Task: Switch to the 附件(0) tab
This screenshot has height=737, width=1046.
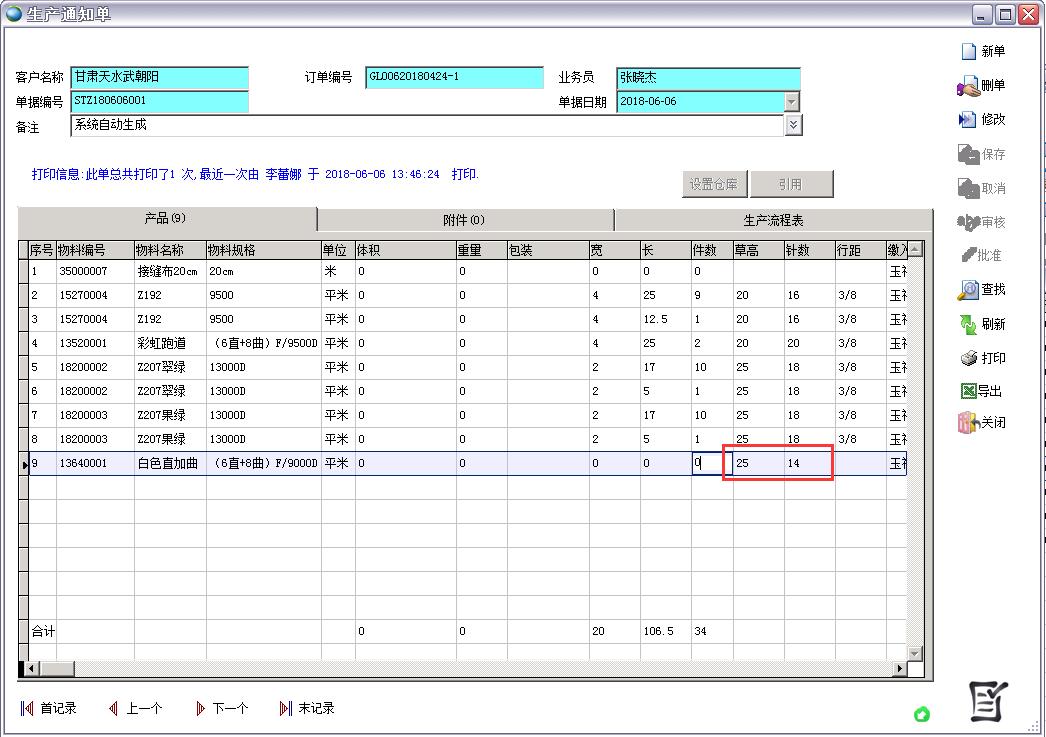Action: point(464,220)
